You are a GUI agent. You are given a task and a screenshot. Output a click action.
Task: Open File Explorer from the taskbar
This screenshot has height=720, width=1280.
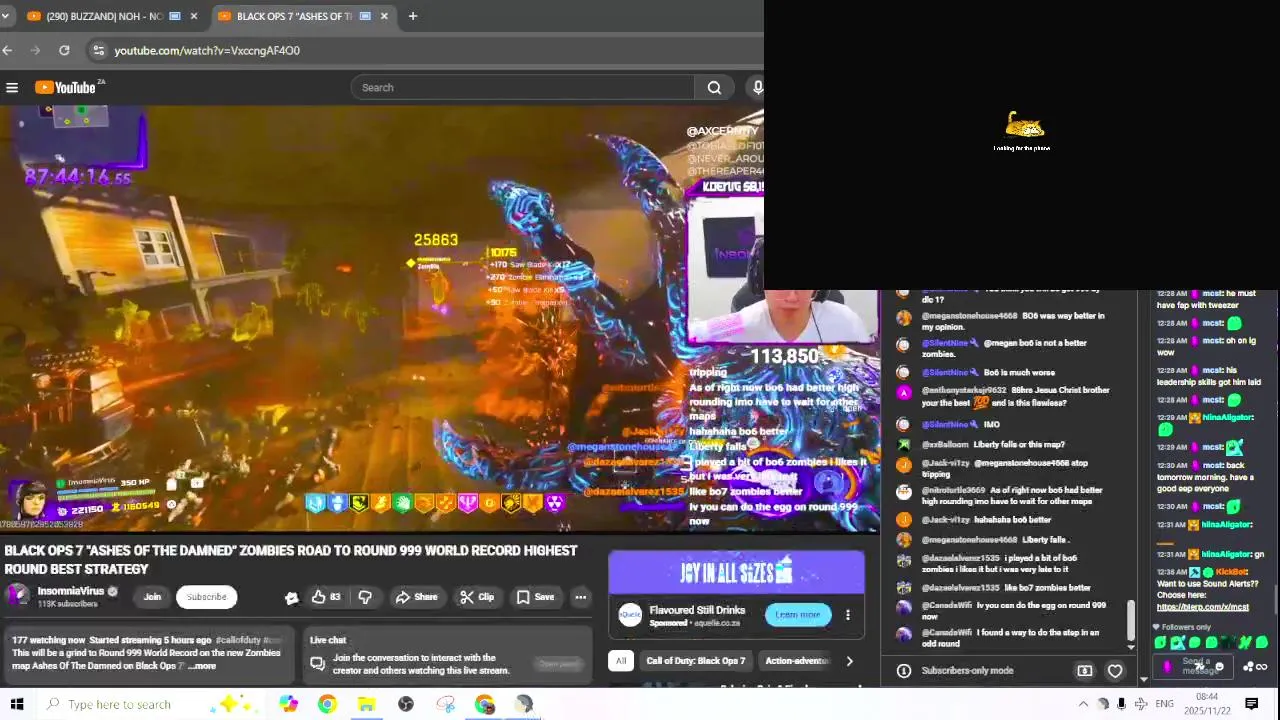366,704
